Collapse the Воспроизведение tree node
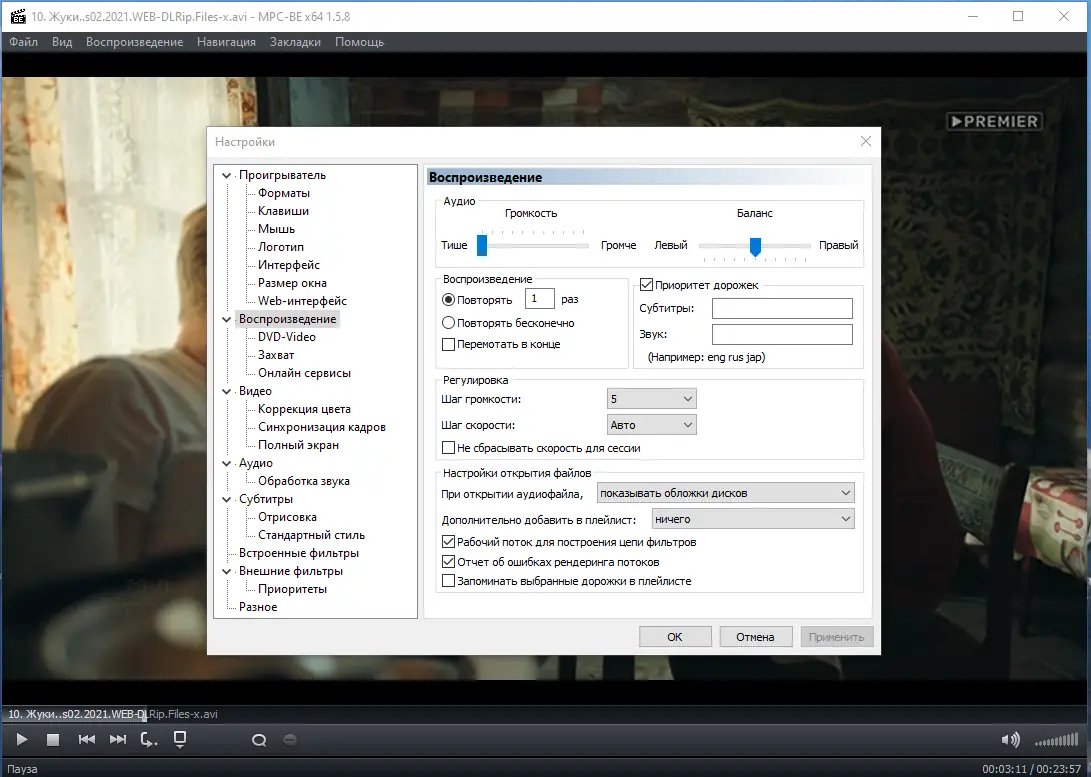Image resolution: width=1091 pixels, height=777 pixels. (226, 319)
